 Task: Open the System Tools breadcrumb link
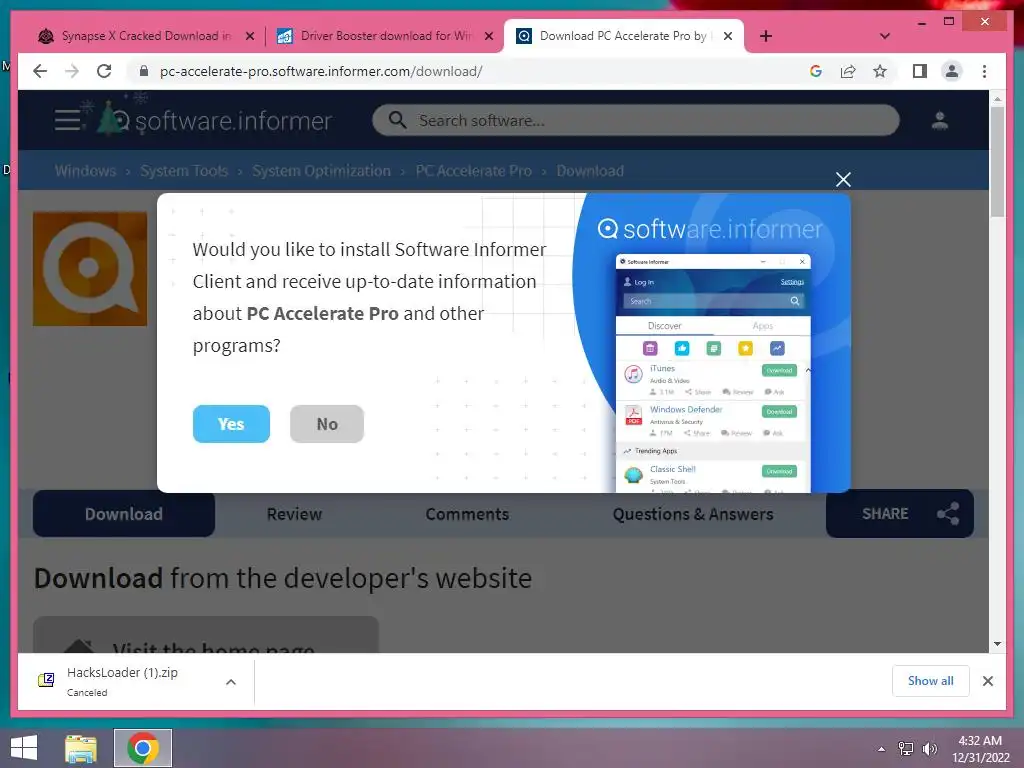coord(184,170)
